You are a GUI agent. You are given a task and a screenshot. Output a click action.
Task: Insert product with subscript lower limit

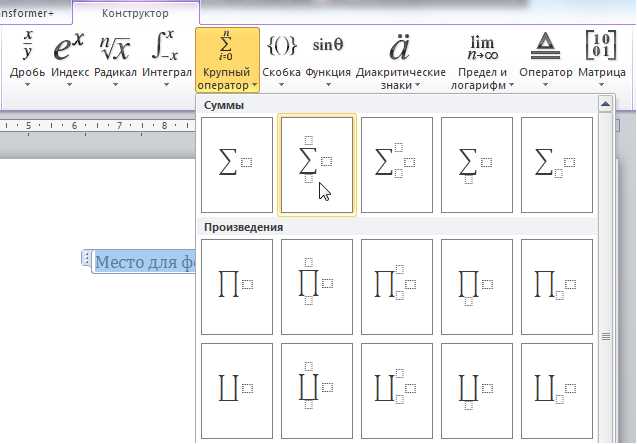click(x=557, y=287)
